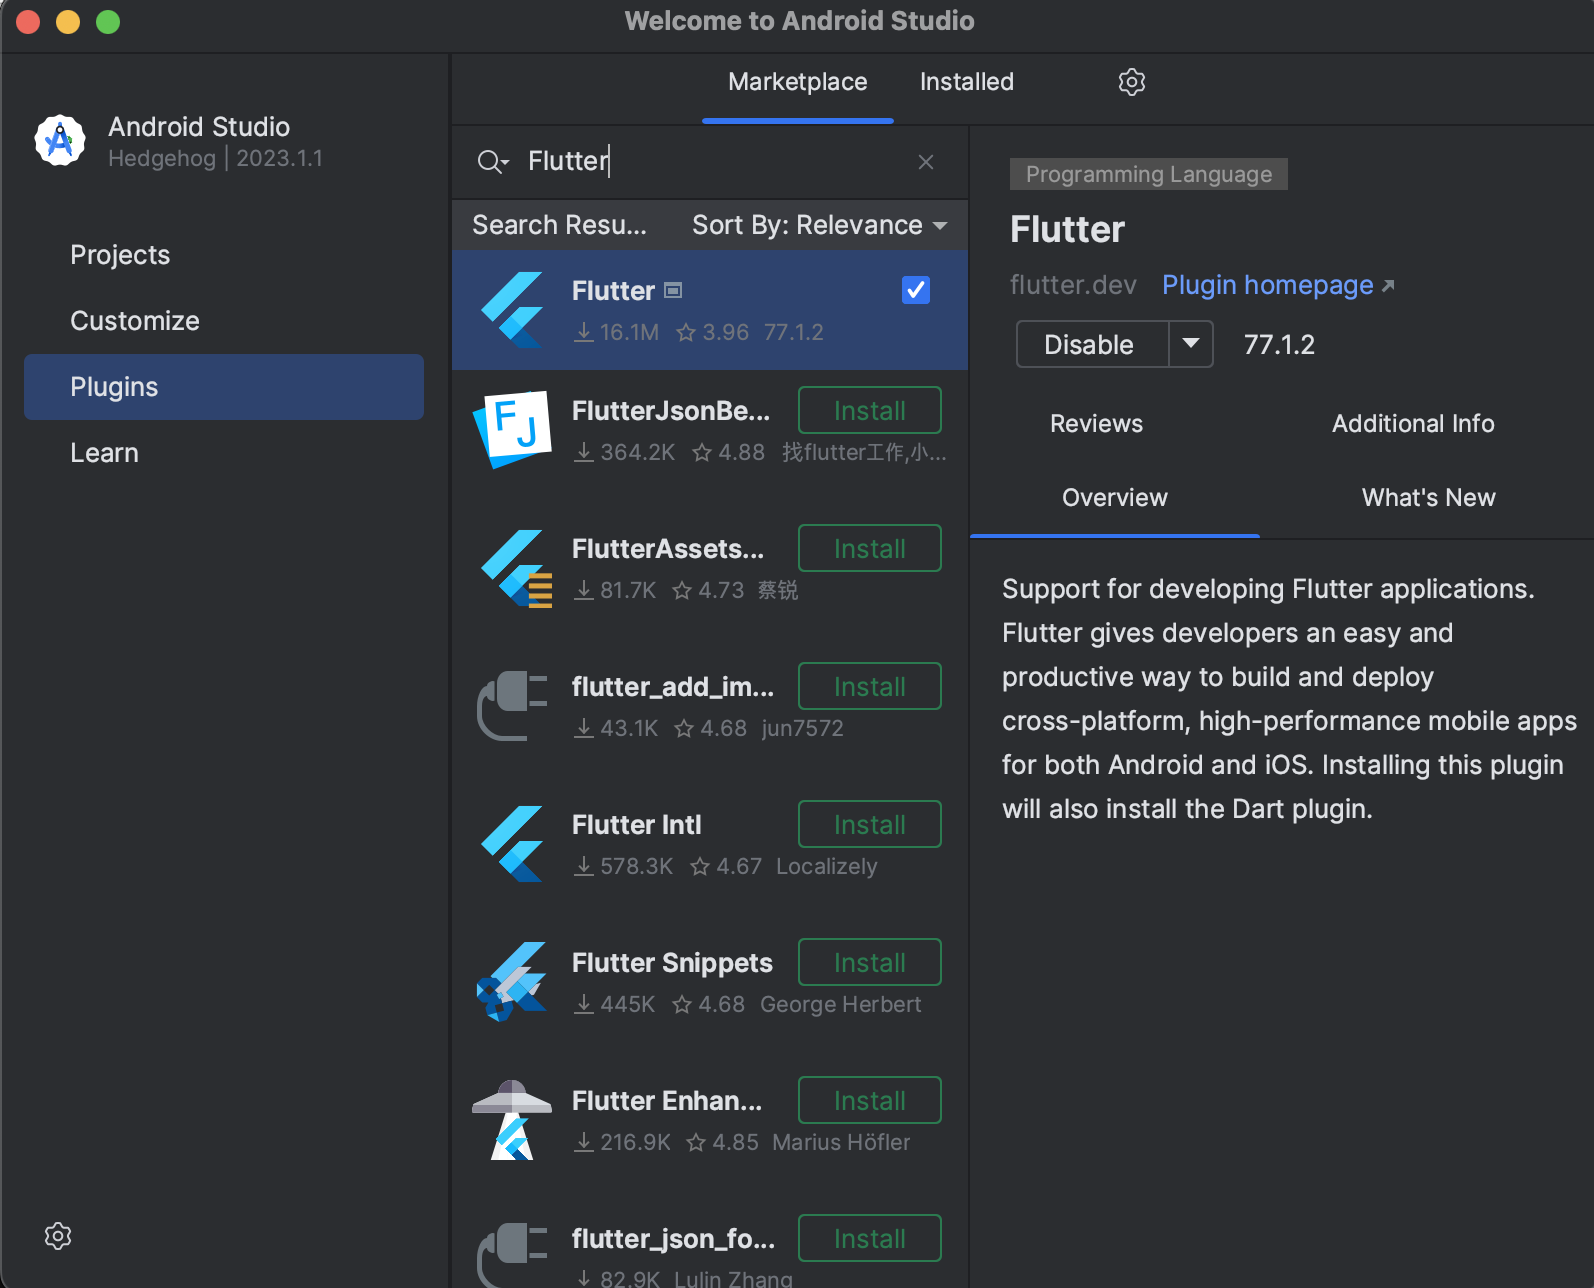Expand the Disable button dropdown arrow

coord(1191,344)
